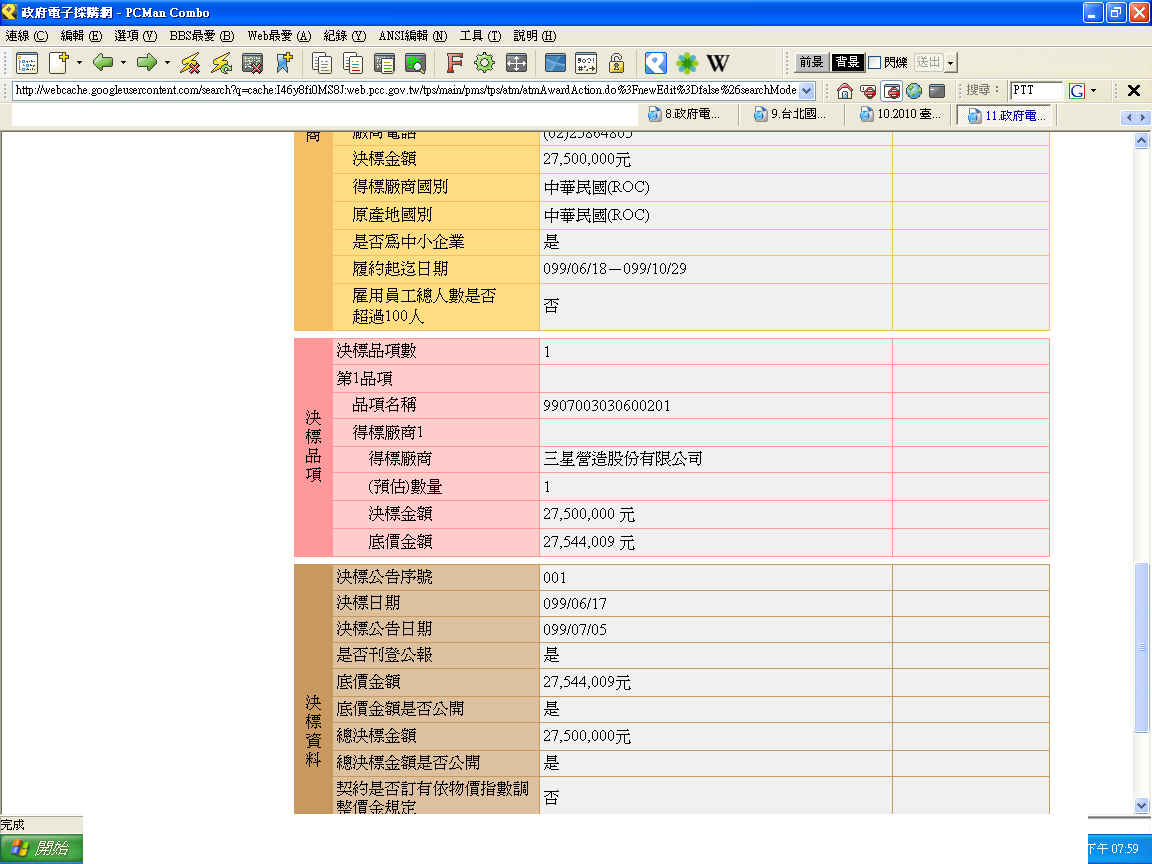Viewport: 1152px width, 864px height.
Task: Click the Windows 開始 Start button
Action: [42, 848]
